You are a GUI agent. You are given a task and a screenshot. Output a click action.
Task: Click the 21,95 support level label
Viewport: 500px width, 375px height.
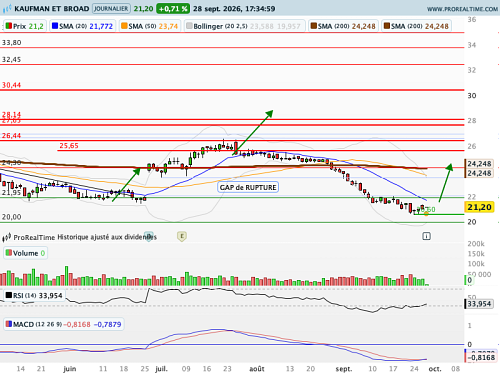tap(11, 193)
